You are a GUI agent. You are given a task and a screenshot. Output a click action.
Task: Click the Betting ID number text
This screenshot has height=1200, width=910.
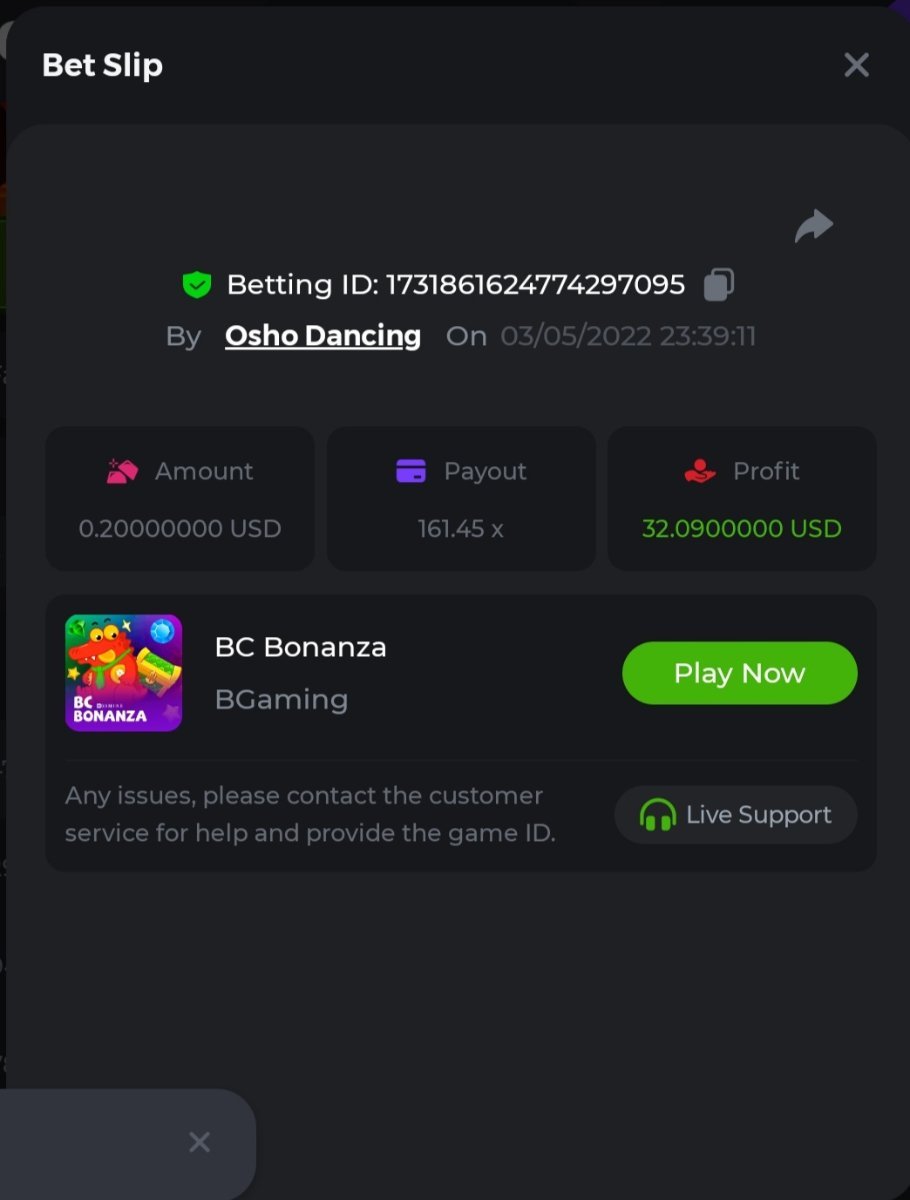535,285
